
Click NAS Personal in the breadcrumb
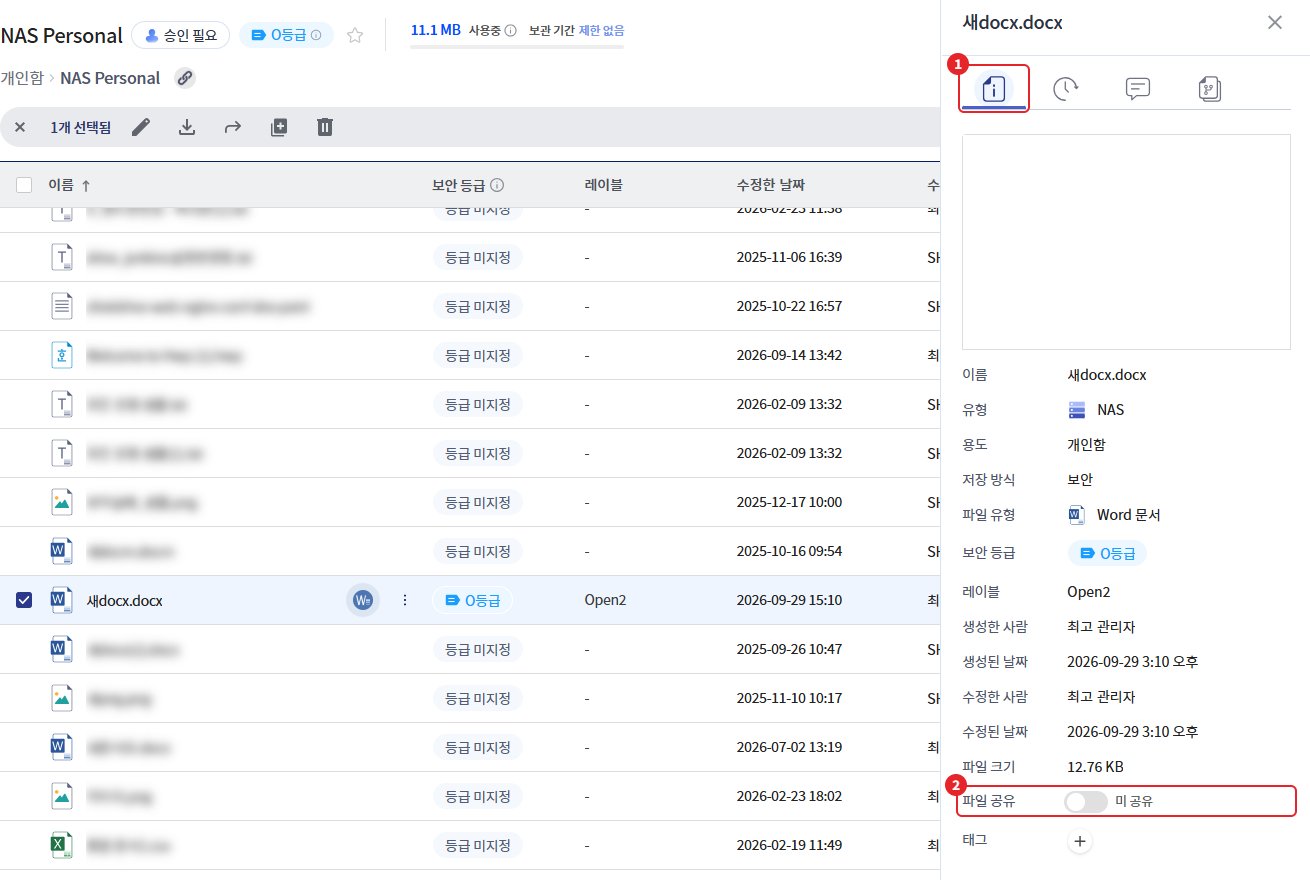pyautogui.click(x=110, y=78)
